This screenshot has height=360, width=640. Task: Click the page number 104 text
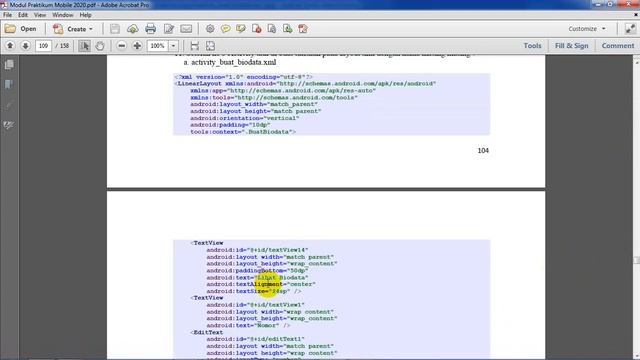point(483,151)
